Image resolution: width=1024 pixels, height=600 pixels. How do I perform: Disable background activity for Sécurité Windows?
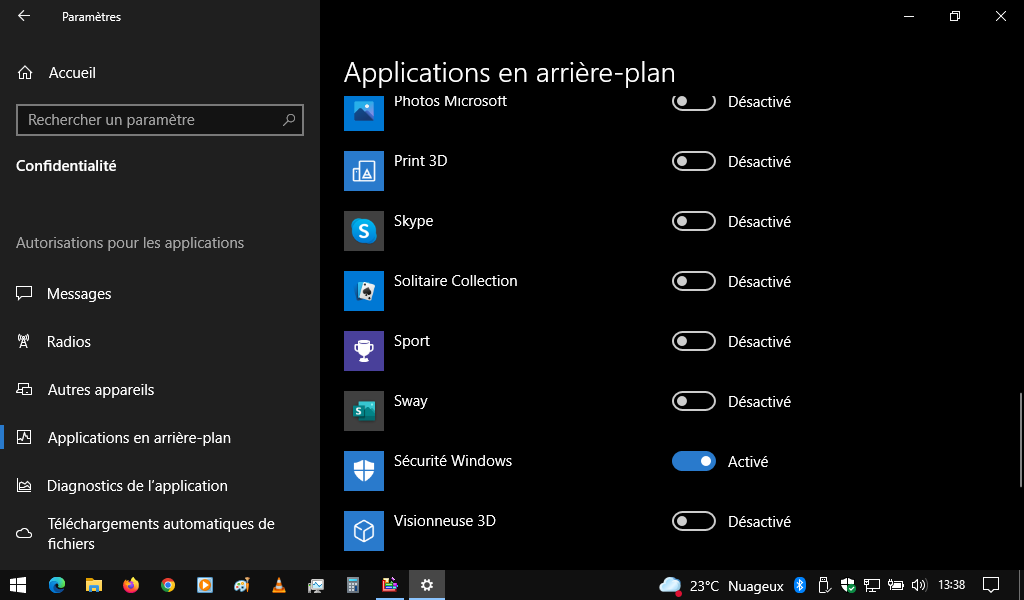click(694, 461)
